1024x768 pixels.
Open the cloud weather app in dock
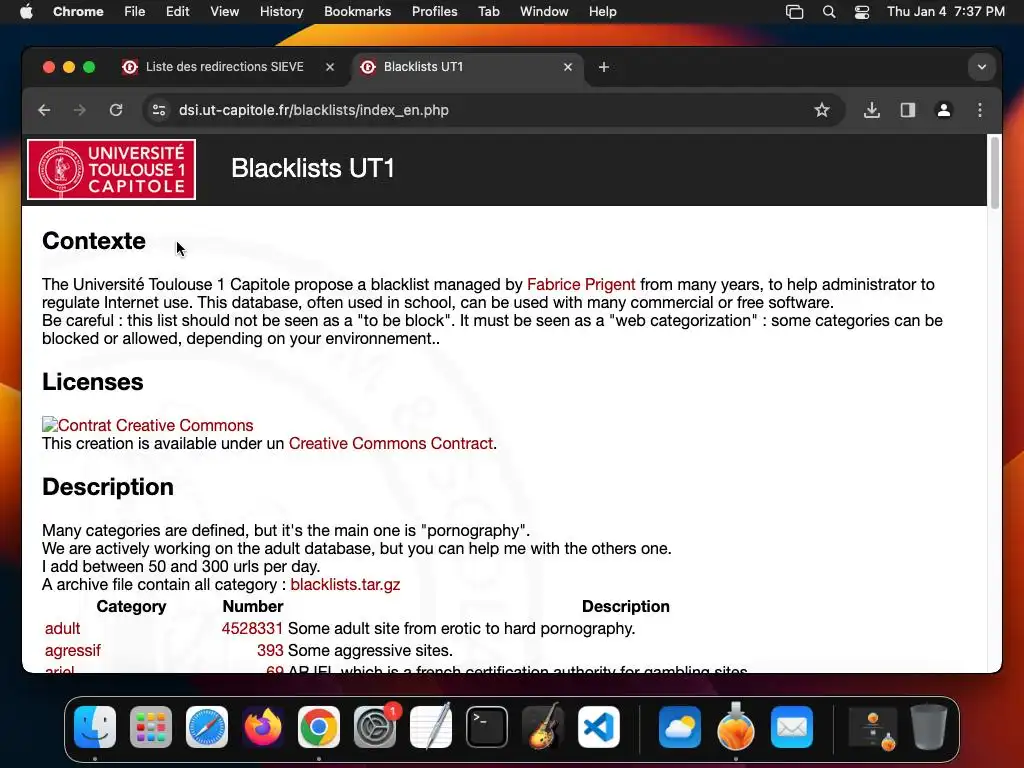point(679,727)
